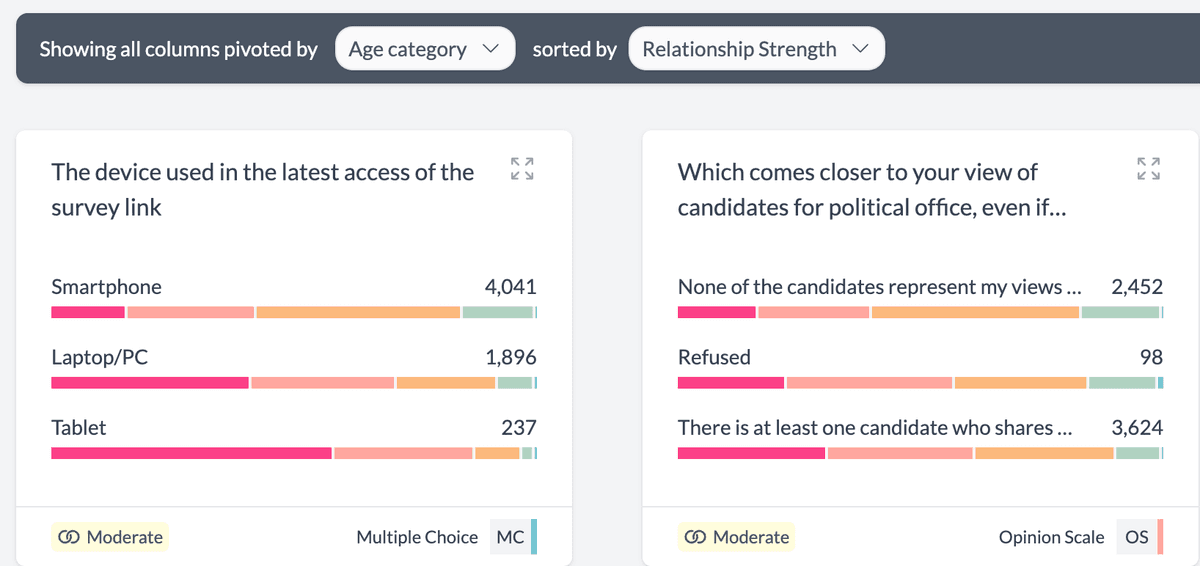Click the link icon in right Moderate badge
Viewport: 1200px width, 566px height.
click(x=695, y=538)
